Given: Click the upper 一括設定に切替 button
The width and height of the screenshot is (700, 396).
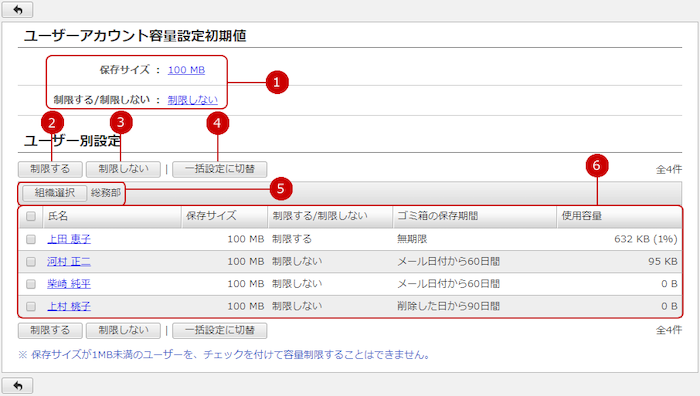Looking at the screenshot, I should tap(220, 169).
